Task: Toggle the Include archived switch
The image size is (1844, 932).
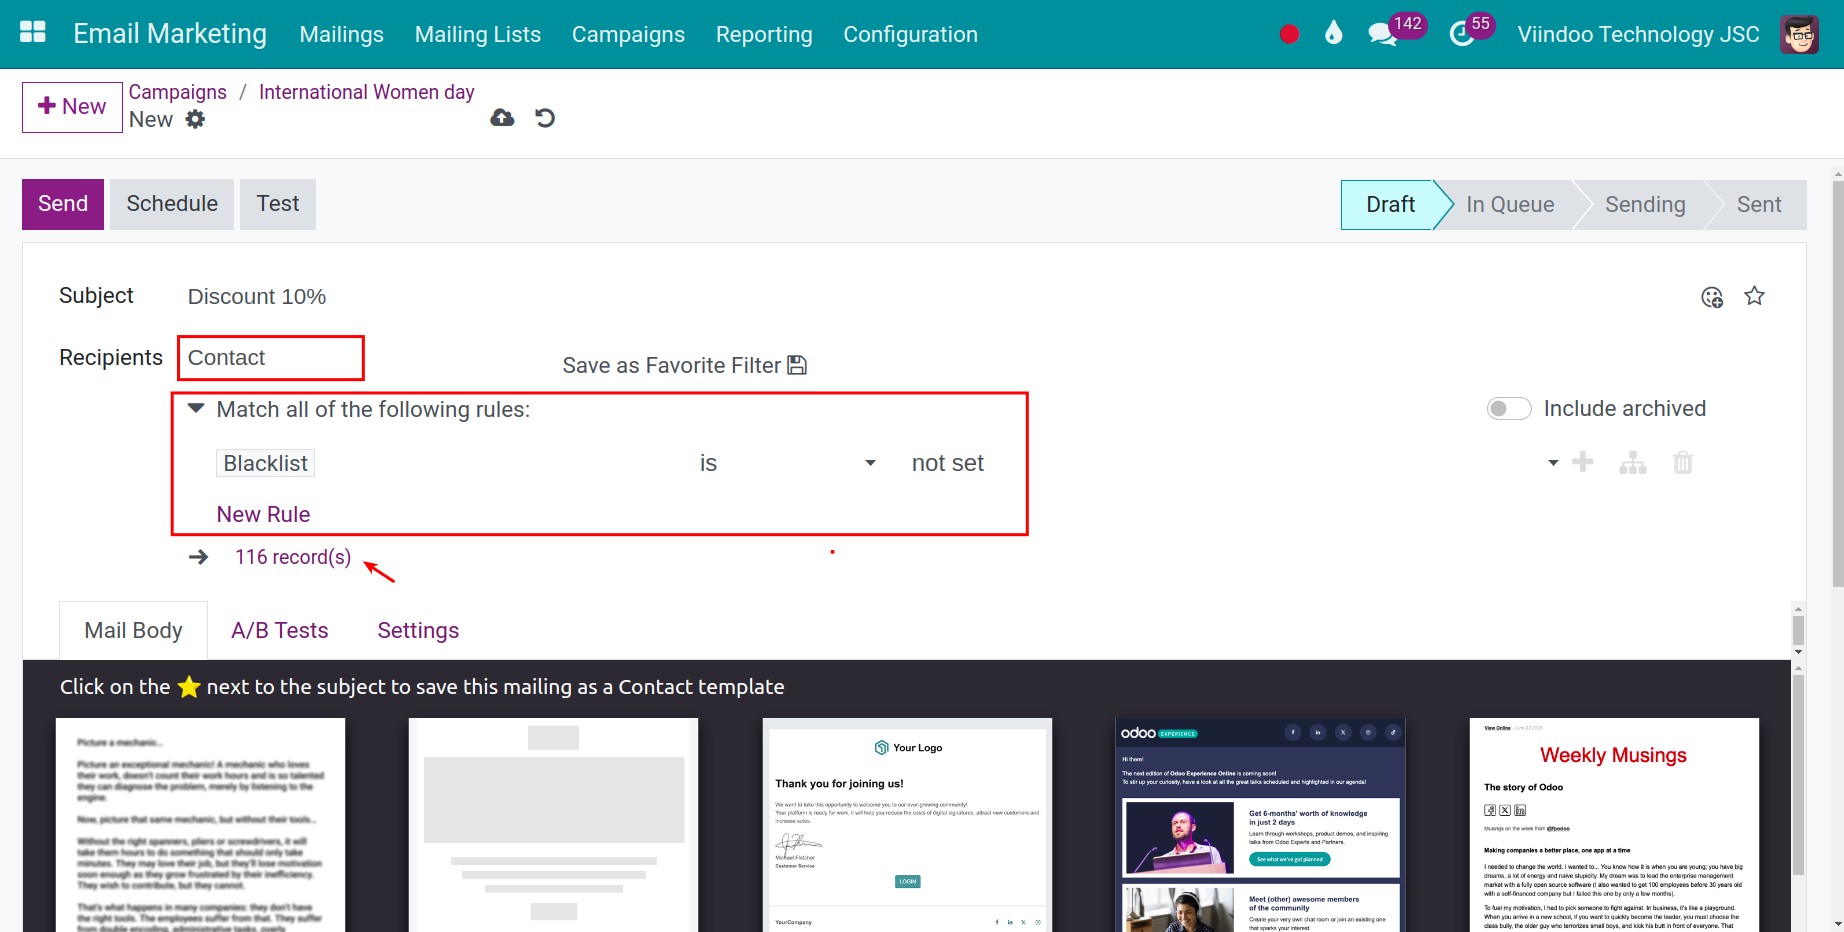Action: coord(1509,409)
